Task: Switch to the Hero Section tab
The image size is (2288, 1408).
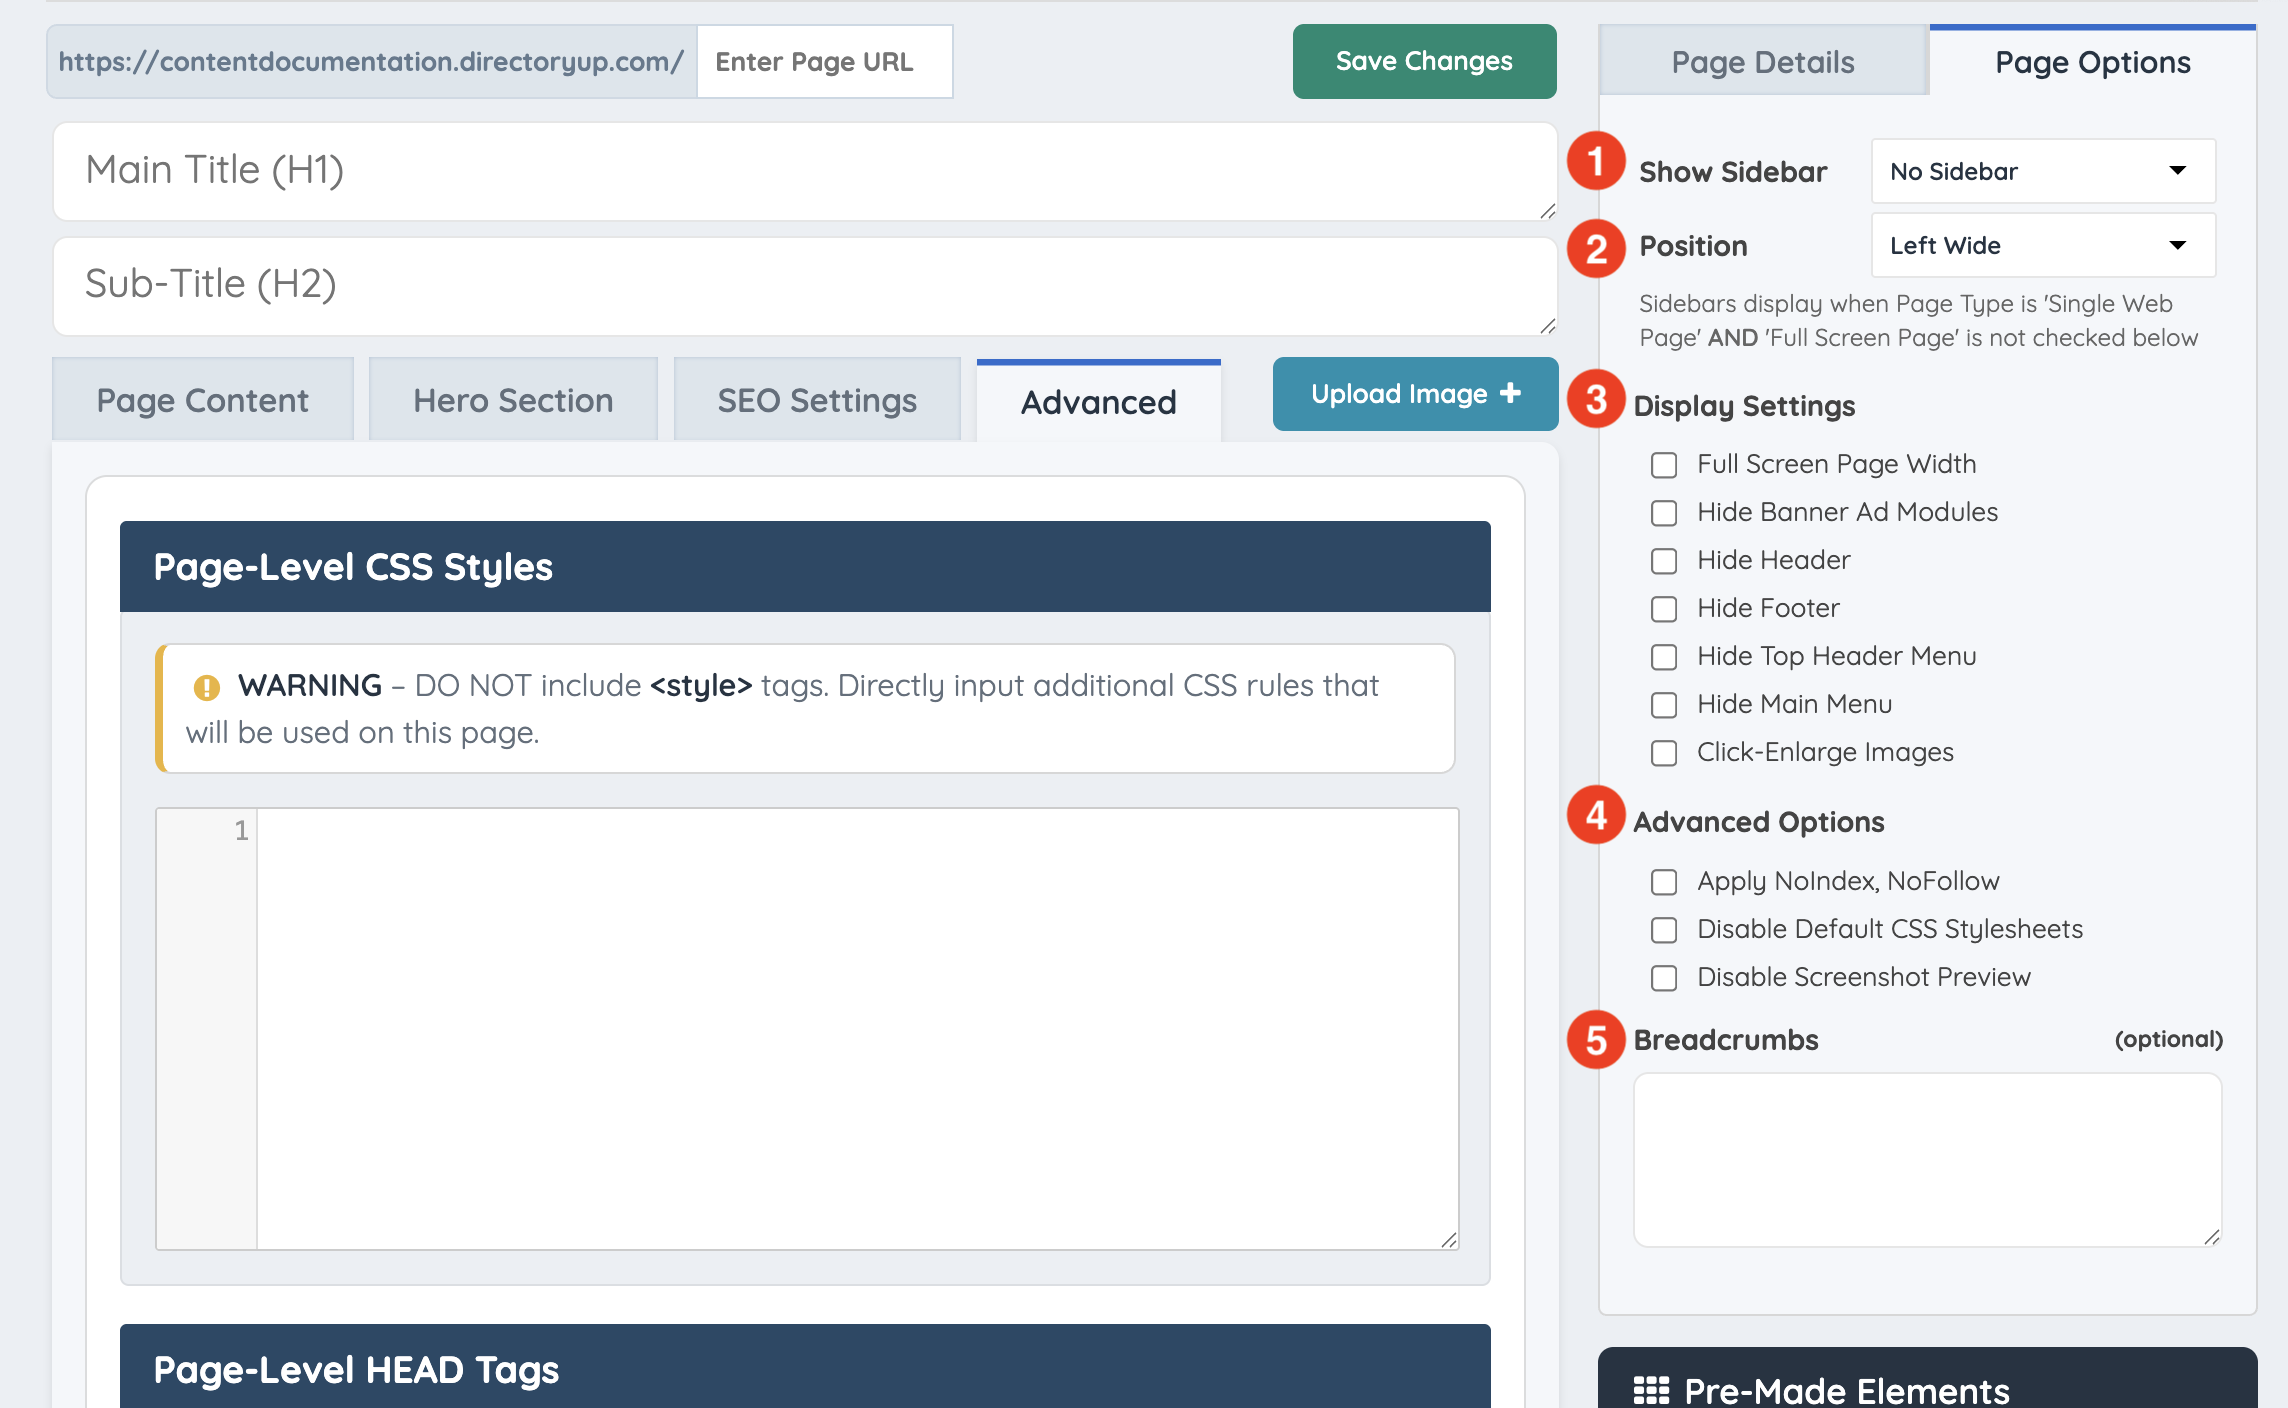Action: (x=513, y=400)
